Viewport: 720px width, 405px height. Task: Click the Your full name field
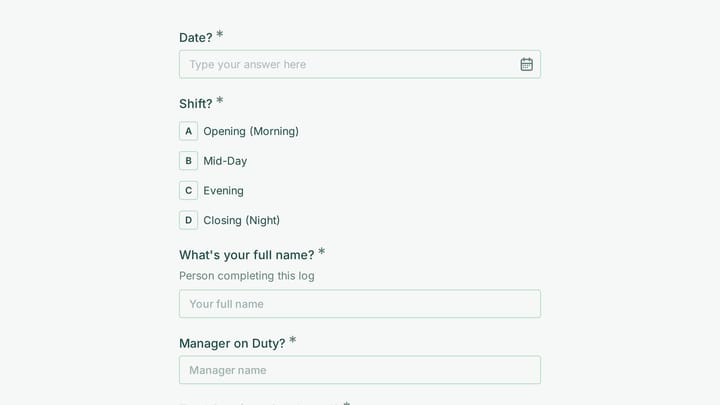point(360,304)
